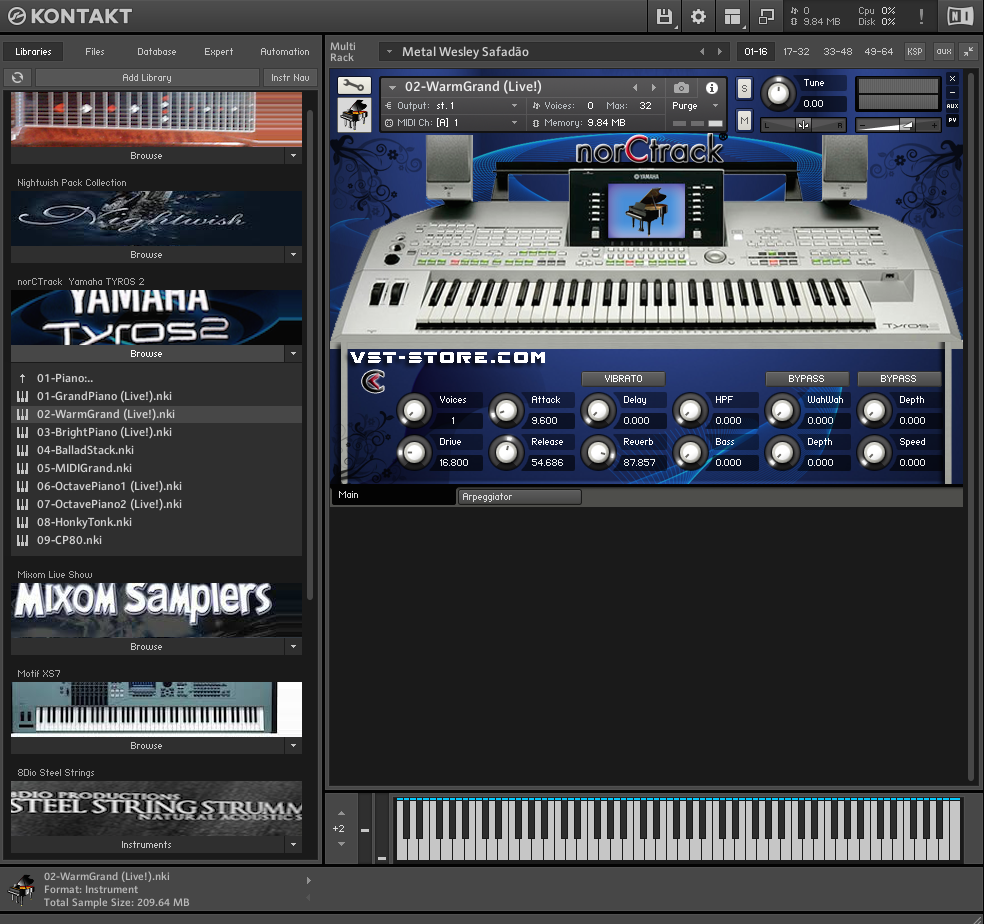Viewport: 984px width, 924px height.
Task: Toggle the Depth/Speed BYPASS button
Action: (898, 379)
